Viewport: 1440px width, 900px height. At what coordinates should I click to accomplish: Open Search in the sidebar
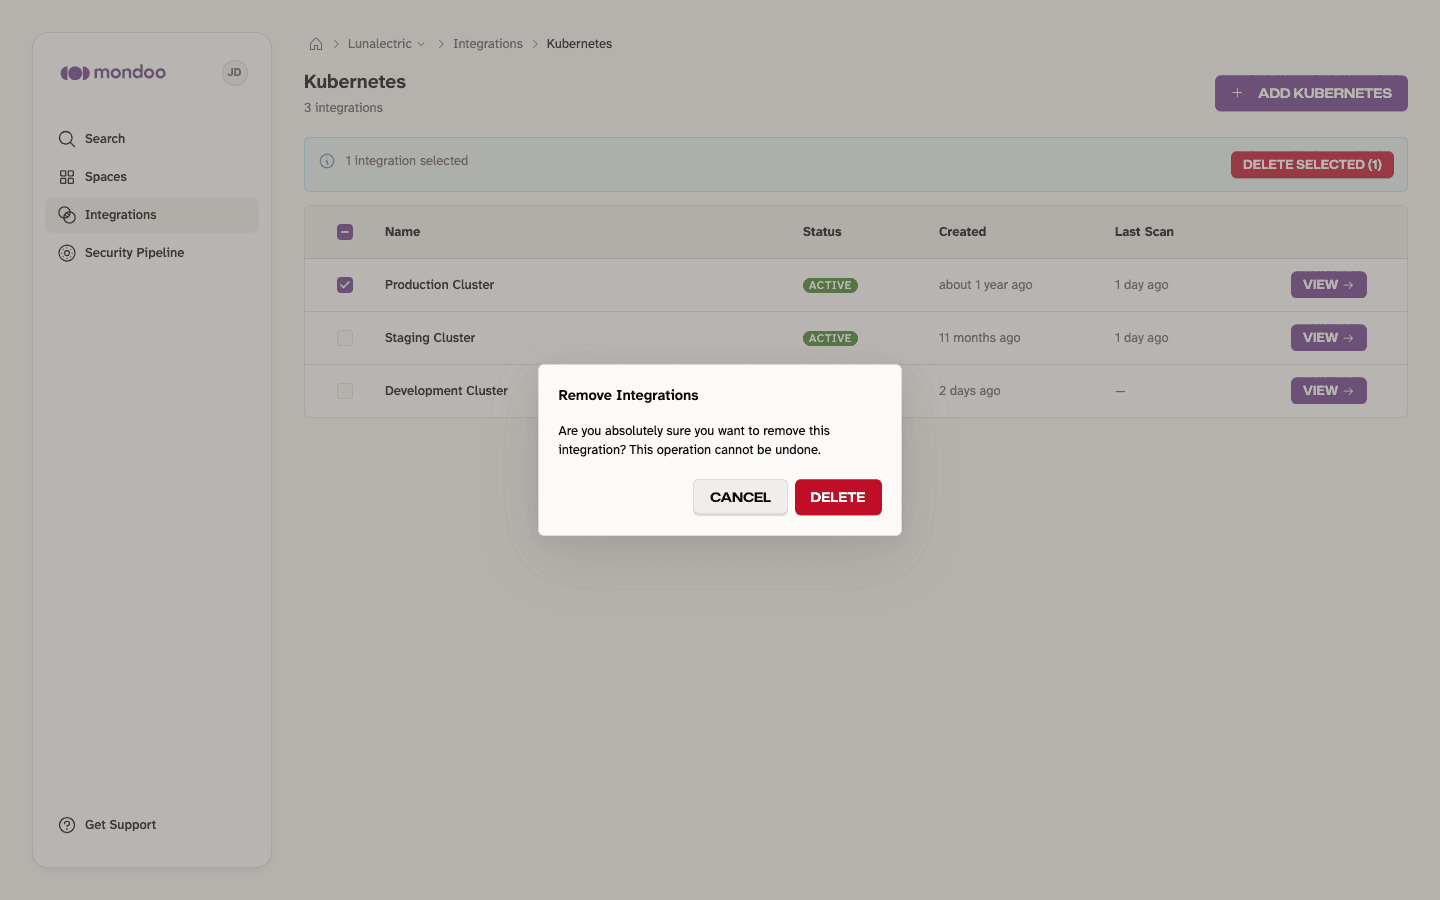(x=152, y=139)
